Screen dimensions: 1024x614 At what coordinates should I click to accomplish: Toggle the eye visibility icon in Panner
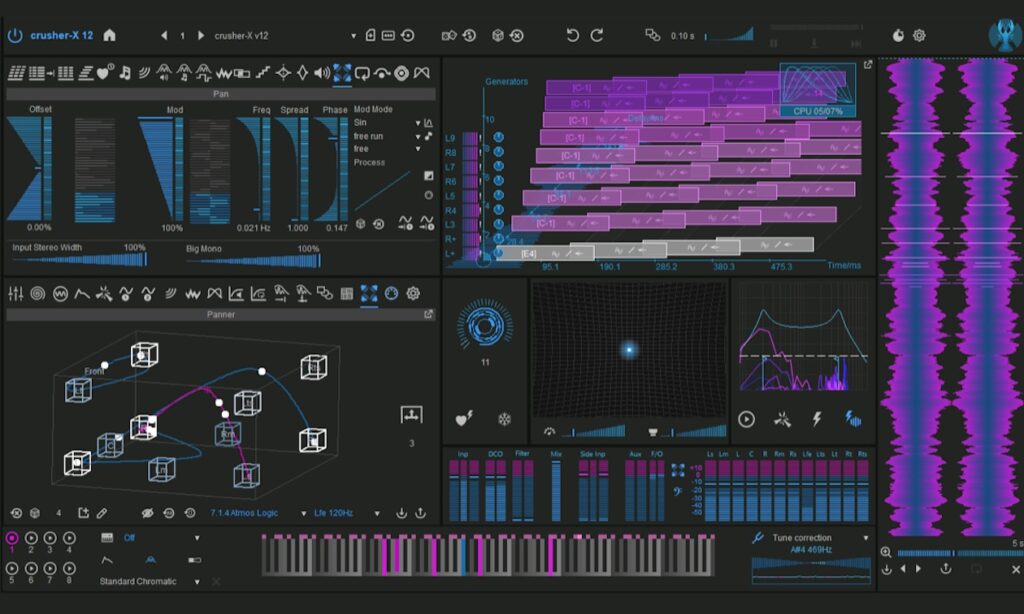point(148,513)
